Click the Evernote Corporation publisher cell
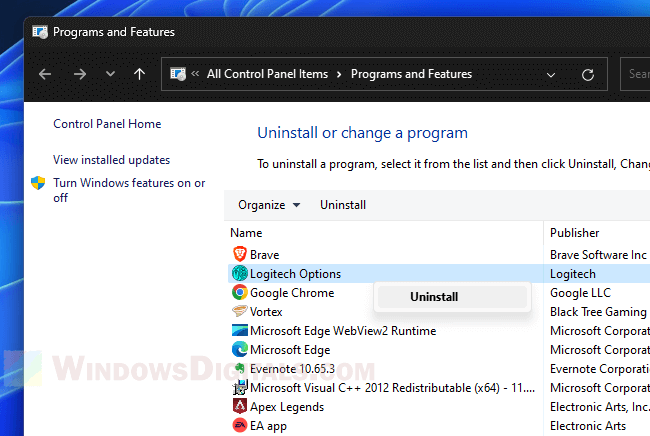 click(x=599, y=369)
